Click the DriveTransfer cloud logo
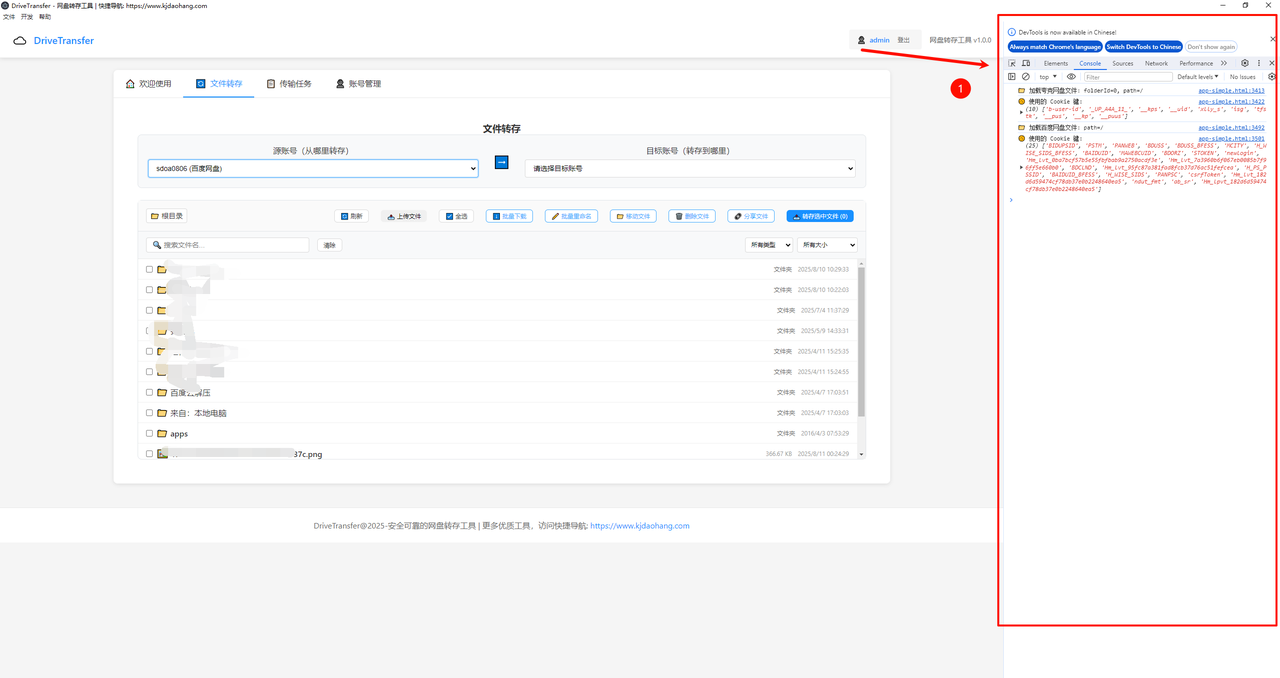The height and width of the screenshot is (678, 1280). tap(20, 41)
